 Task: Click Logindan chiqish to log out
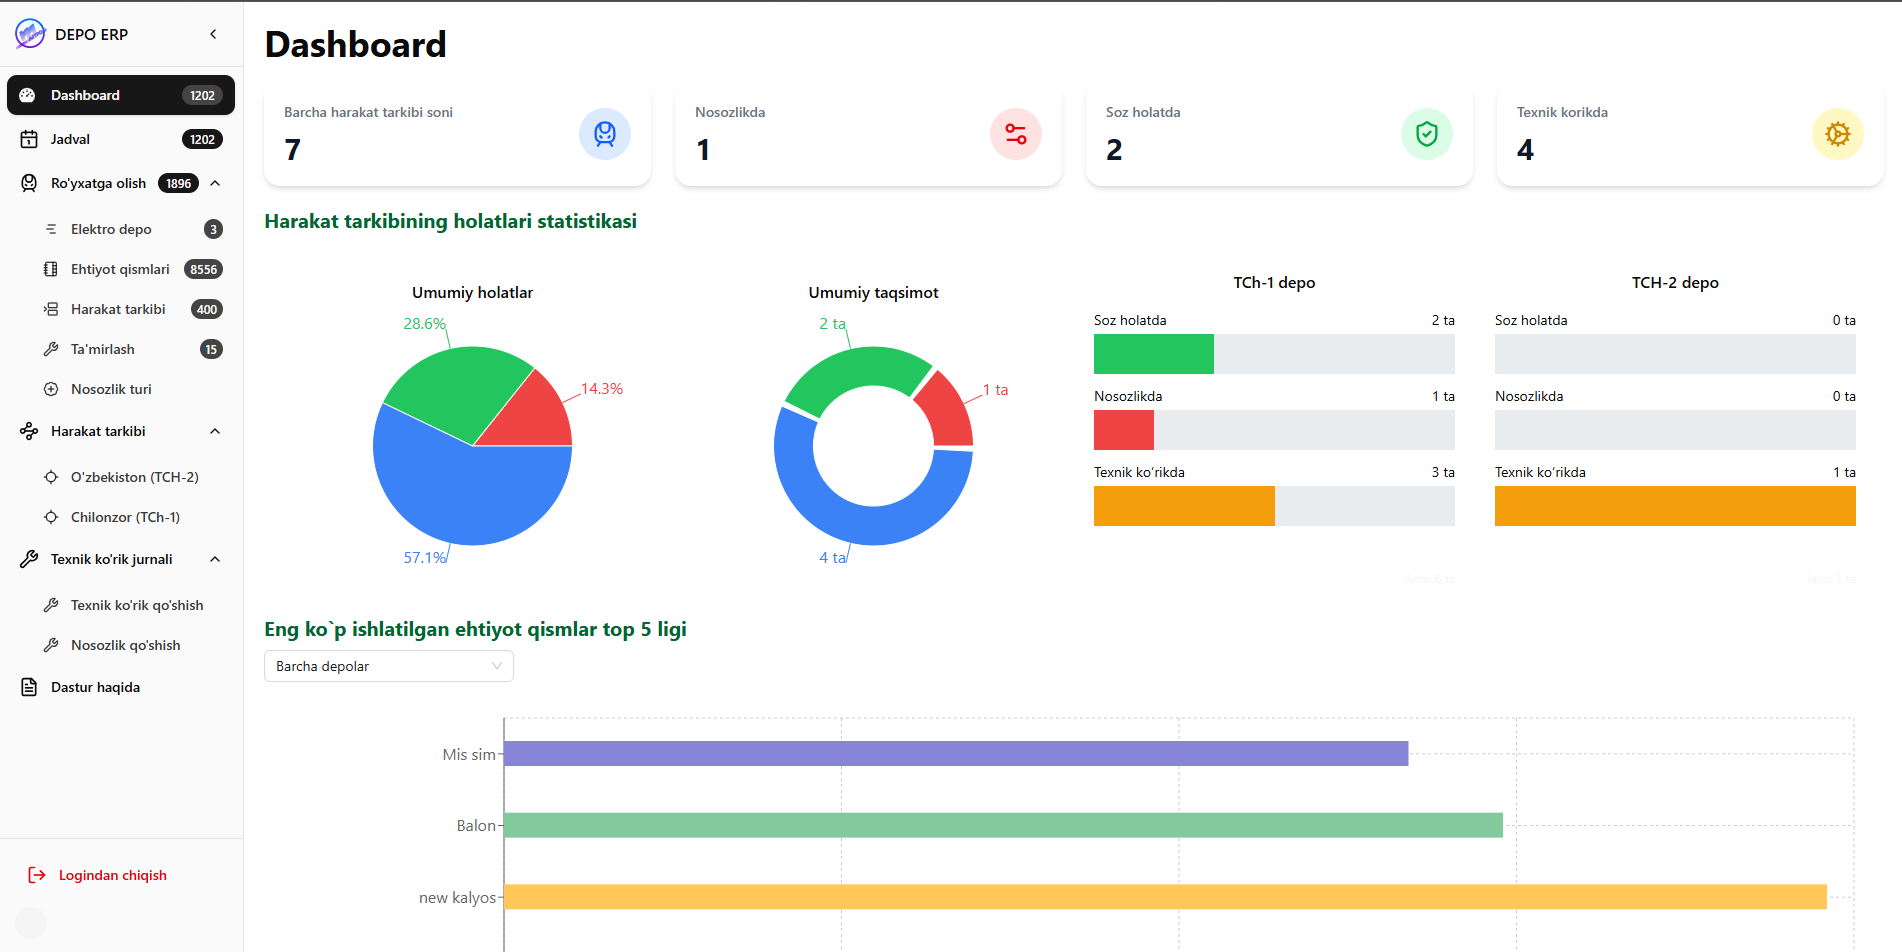tap(112, 876)
